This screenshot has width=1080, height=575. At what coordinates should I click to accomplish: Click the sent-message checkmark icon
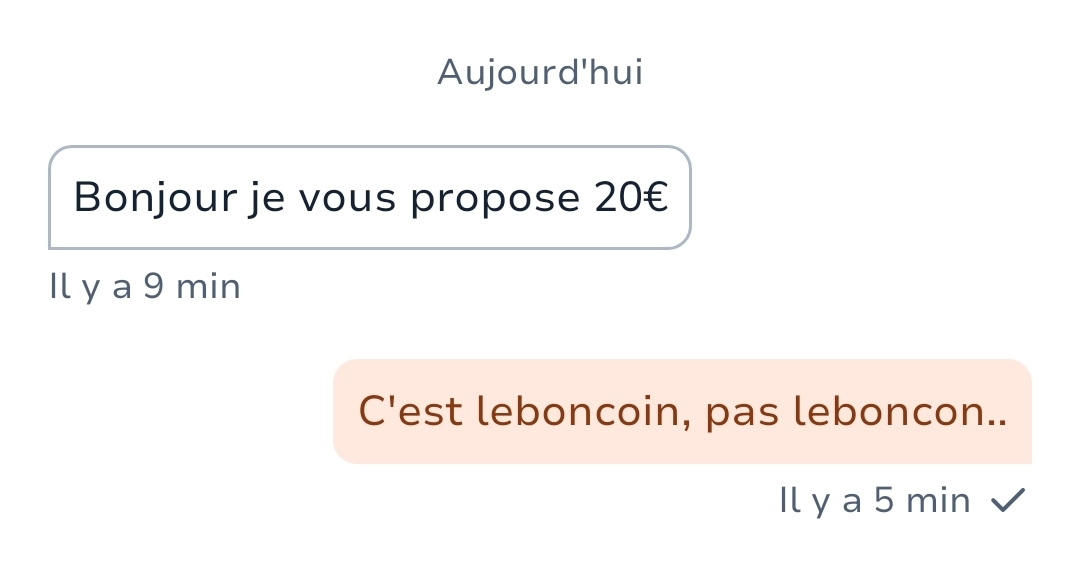pyautogui.click(x=1007, y=501)
